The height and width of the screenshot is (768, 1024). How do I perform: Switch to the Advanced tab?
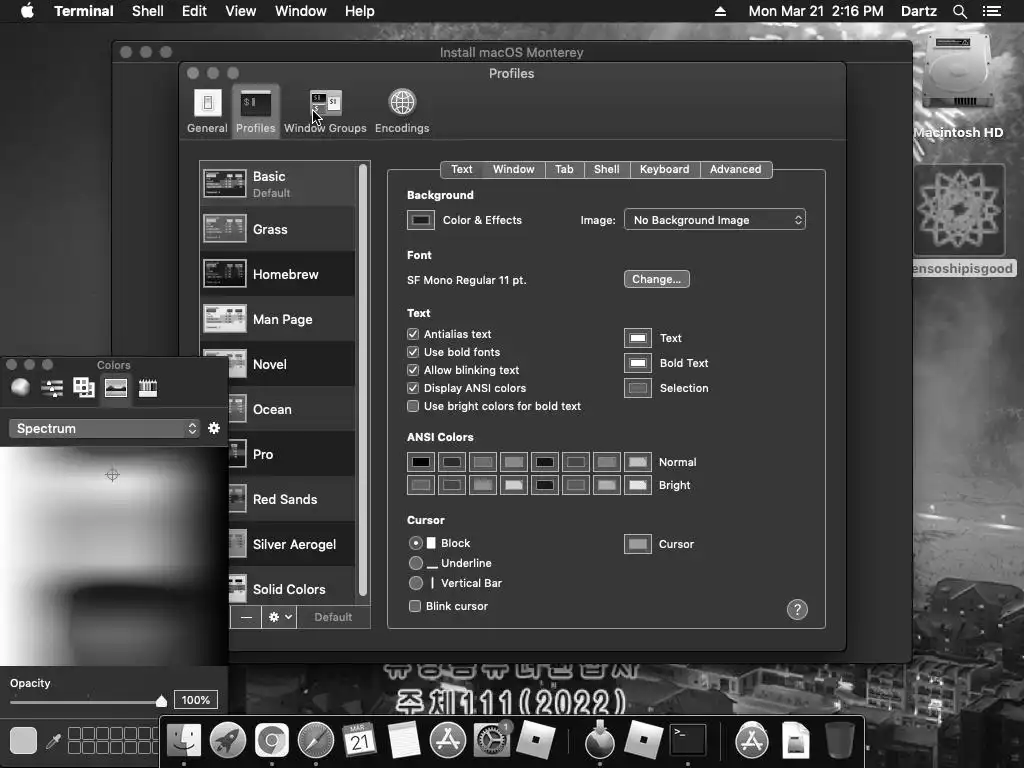click(735, 169)
